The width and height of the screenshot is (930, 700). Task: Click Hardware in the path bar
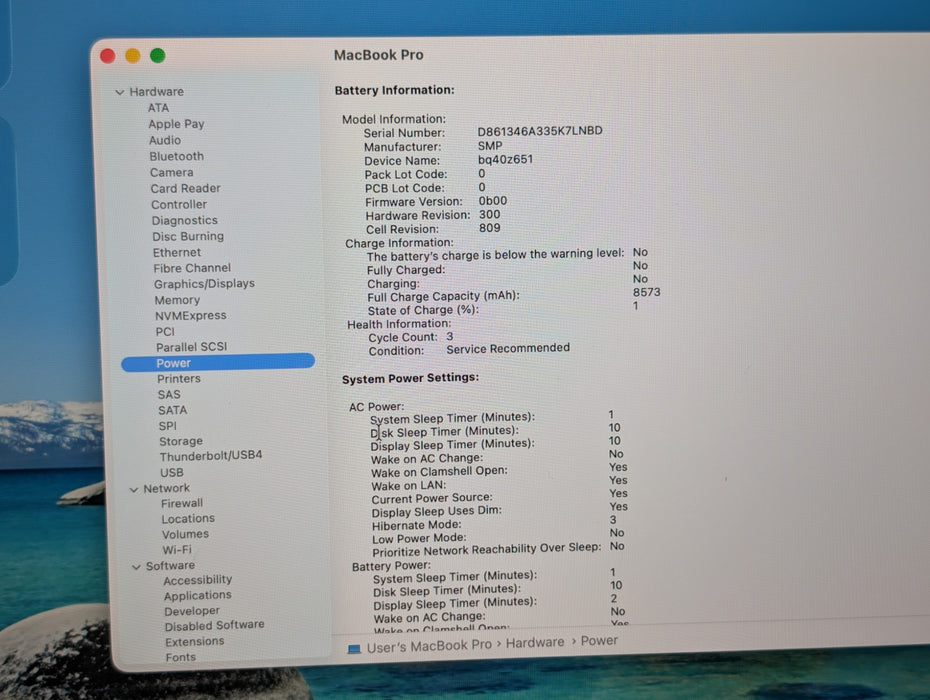[x=535, y=642]
